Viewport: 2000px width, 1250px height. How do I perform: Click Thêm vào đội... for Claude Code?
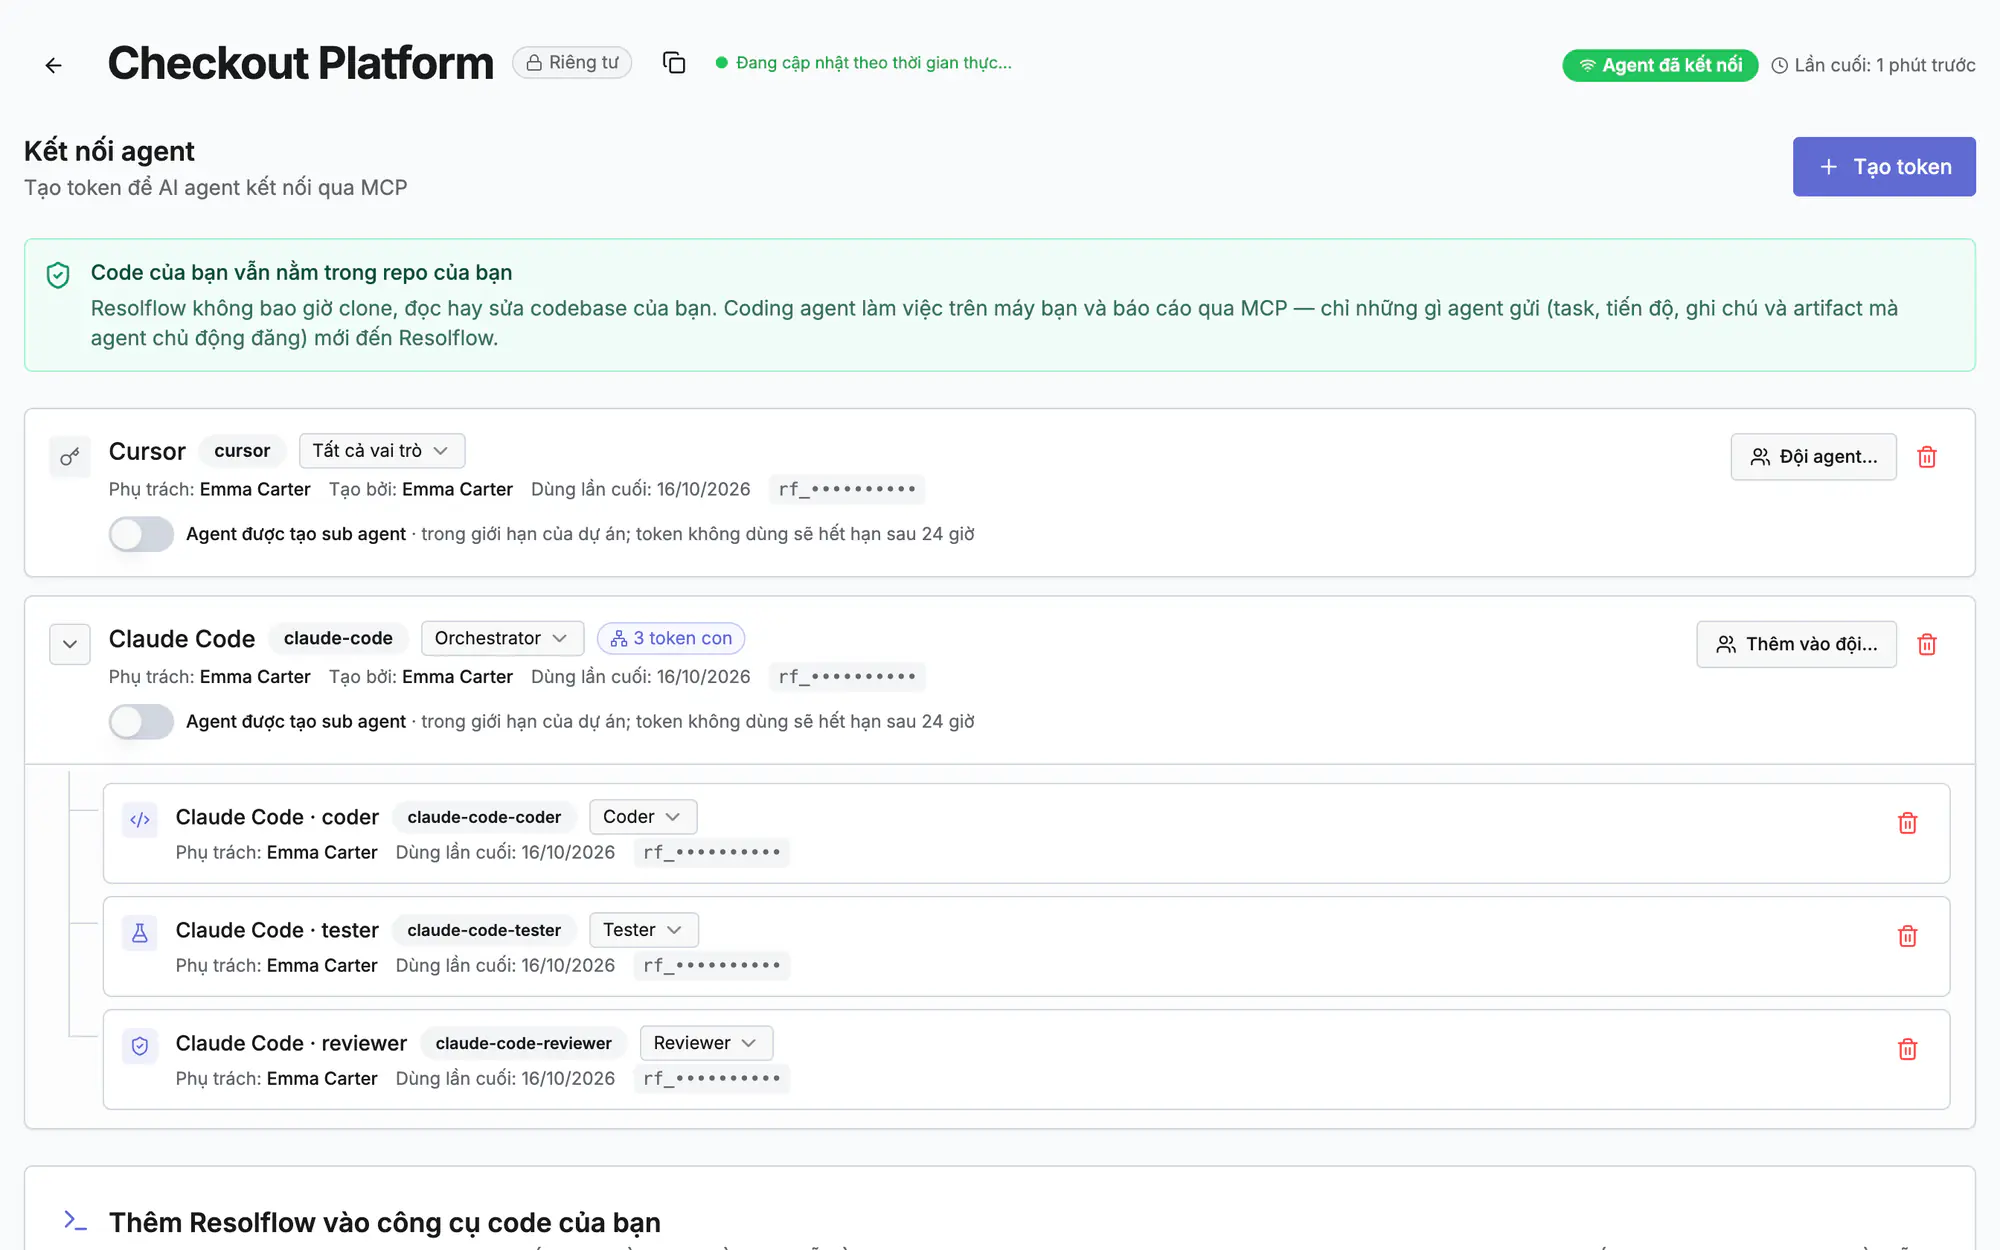pos(1797,644)
